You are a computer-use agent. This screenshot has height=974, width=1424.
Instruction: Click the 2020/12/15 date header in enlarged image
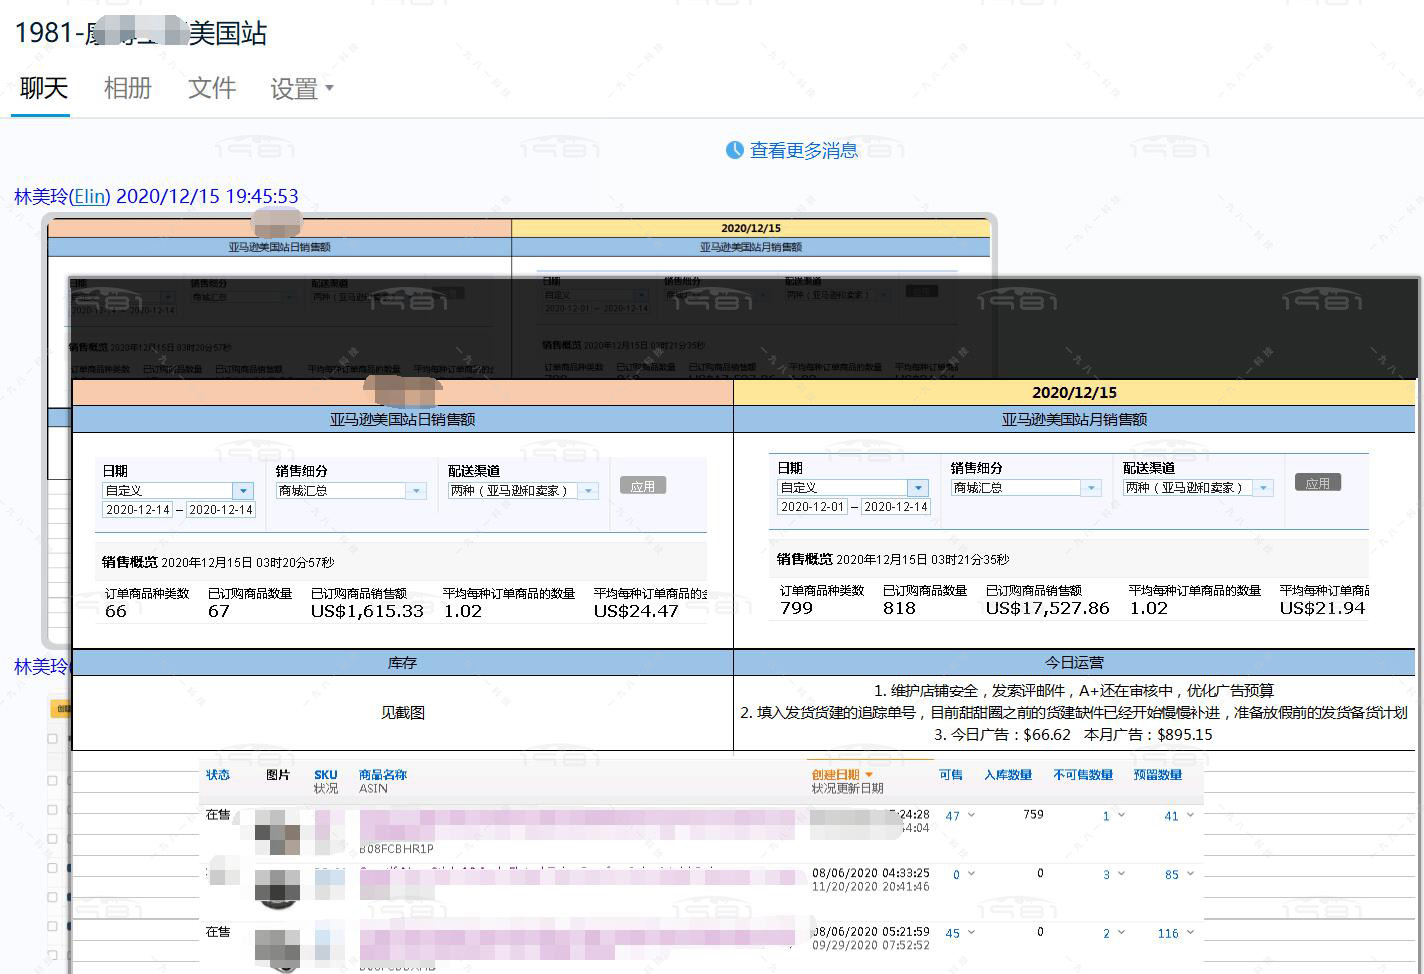[1074, 393]
